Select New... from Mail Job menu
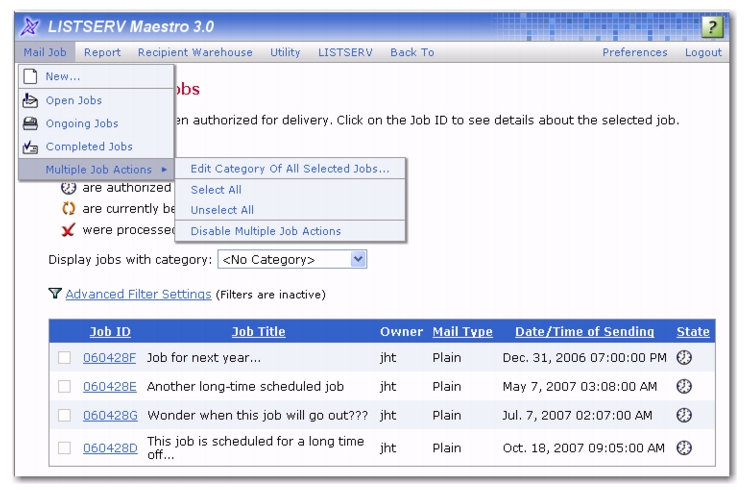 tap(96, 76)
